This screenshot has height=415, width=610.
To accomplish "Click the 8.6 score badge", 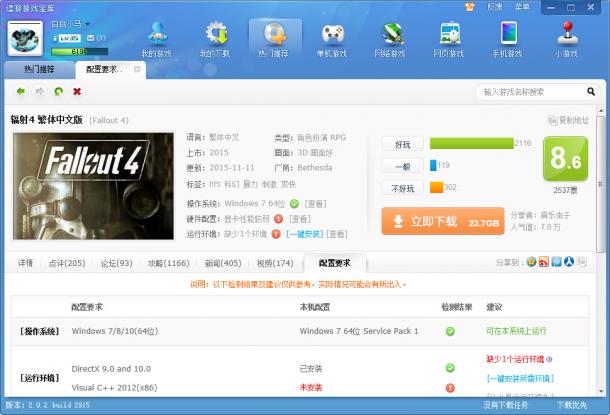I will [x=565, y=159].
